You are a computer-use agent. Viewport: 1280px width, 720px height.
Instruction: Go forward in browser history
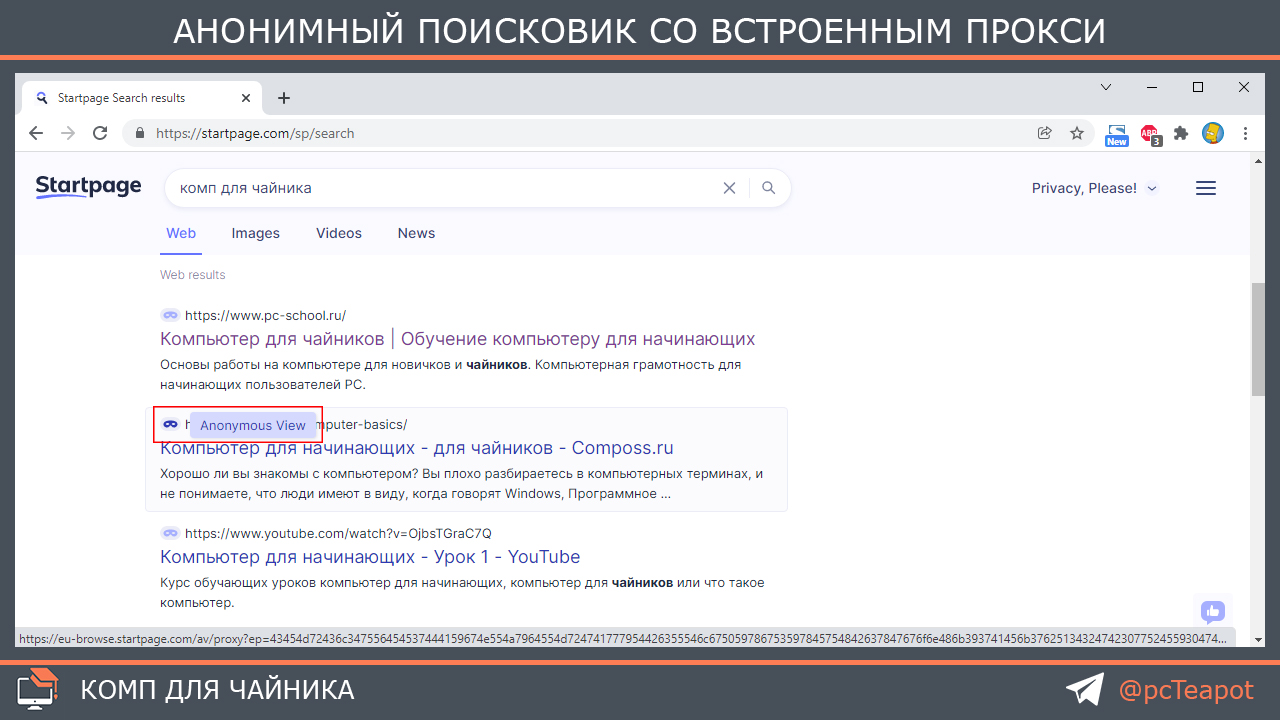(68, 133)
